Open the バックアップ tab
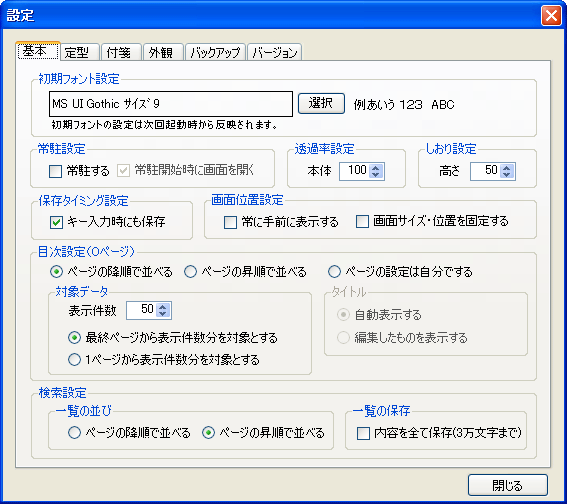 point(216,52)
